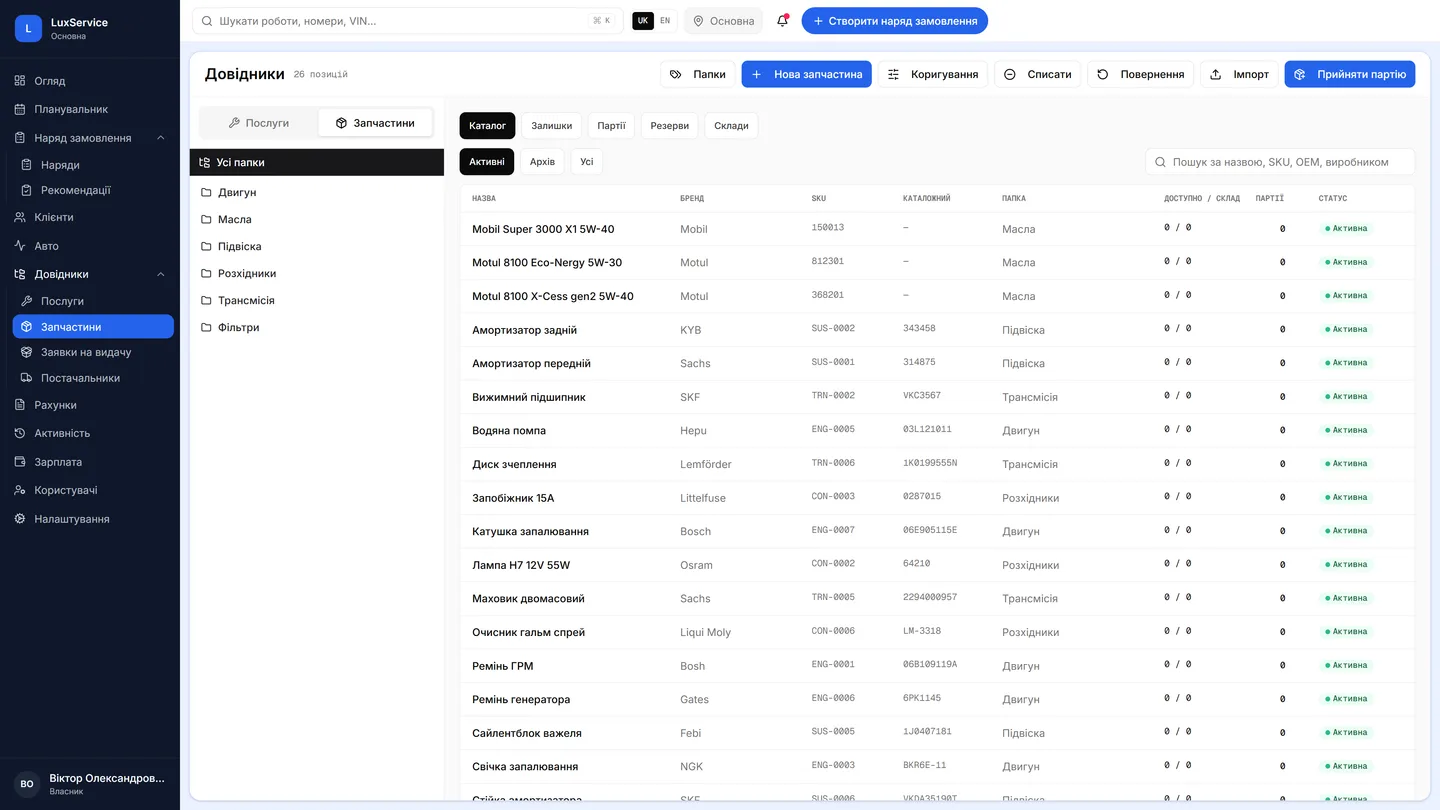Click the Зарплата icon in sidebar
Screen dimensions: 1440x810
tap(20, 462)
